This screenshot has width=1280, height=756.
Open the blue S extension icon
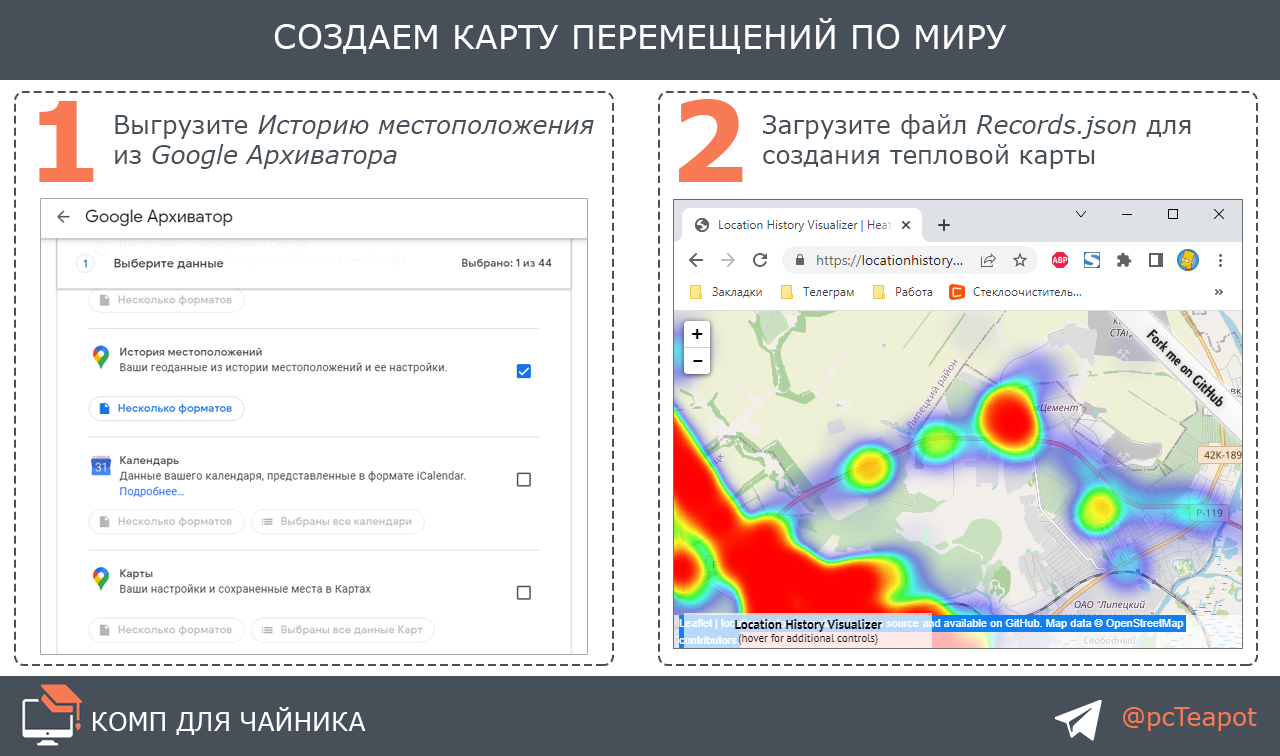1092,260
